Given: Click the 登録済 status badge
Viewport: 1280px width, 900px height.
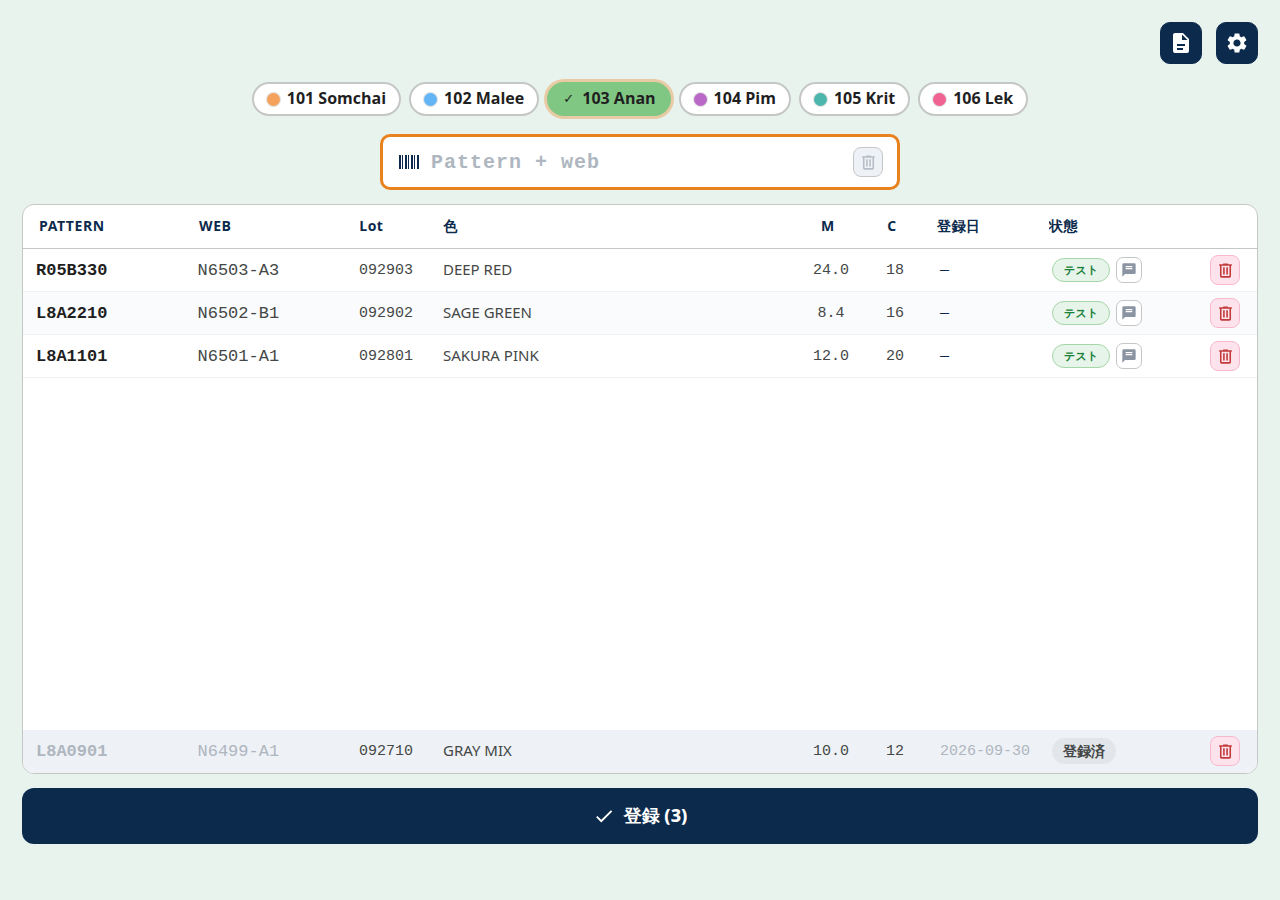Looking at the screenshot, I should pos(1083,751).
